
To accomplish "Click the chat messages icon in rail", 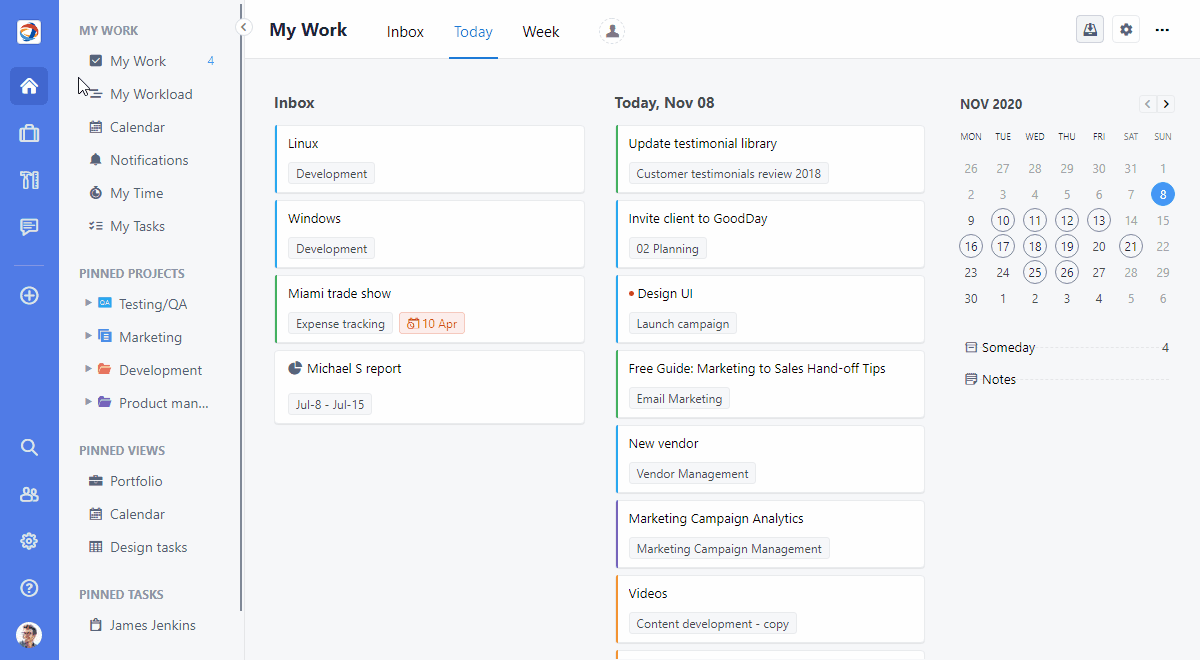I will tap(29, 227).
